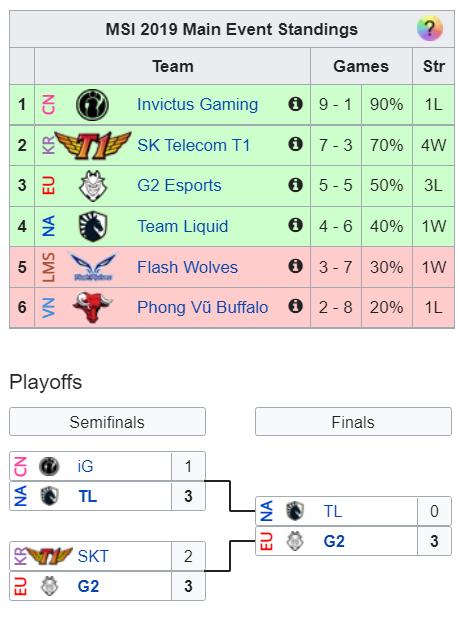Click the rainbow question mark help icon
Image resolution: width=459 pixels, height=617 pixels.
pos(429,28)
